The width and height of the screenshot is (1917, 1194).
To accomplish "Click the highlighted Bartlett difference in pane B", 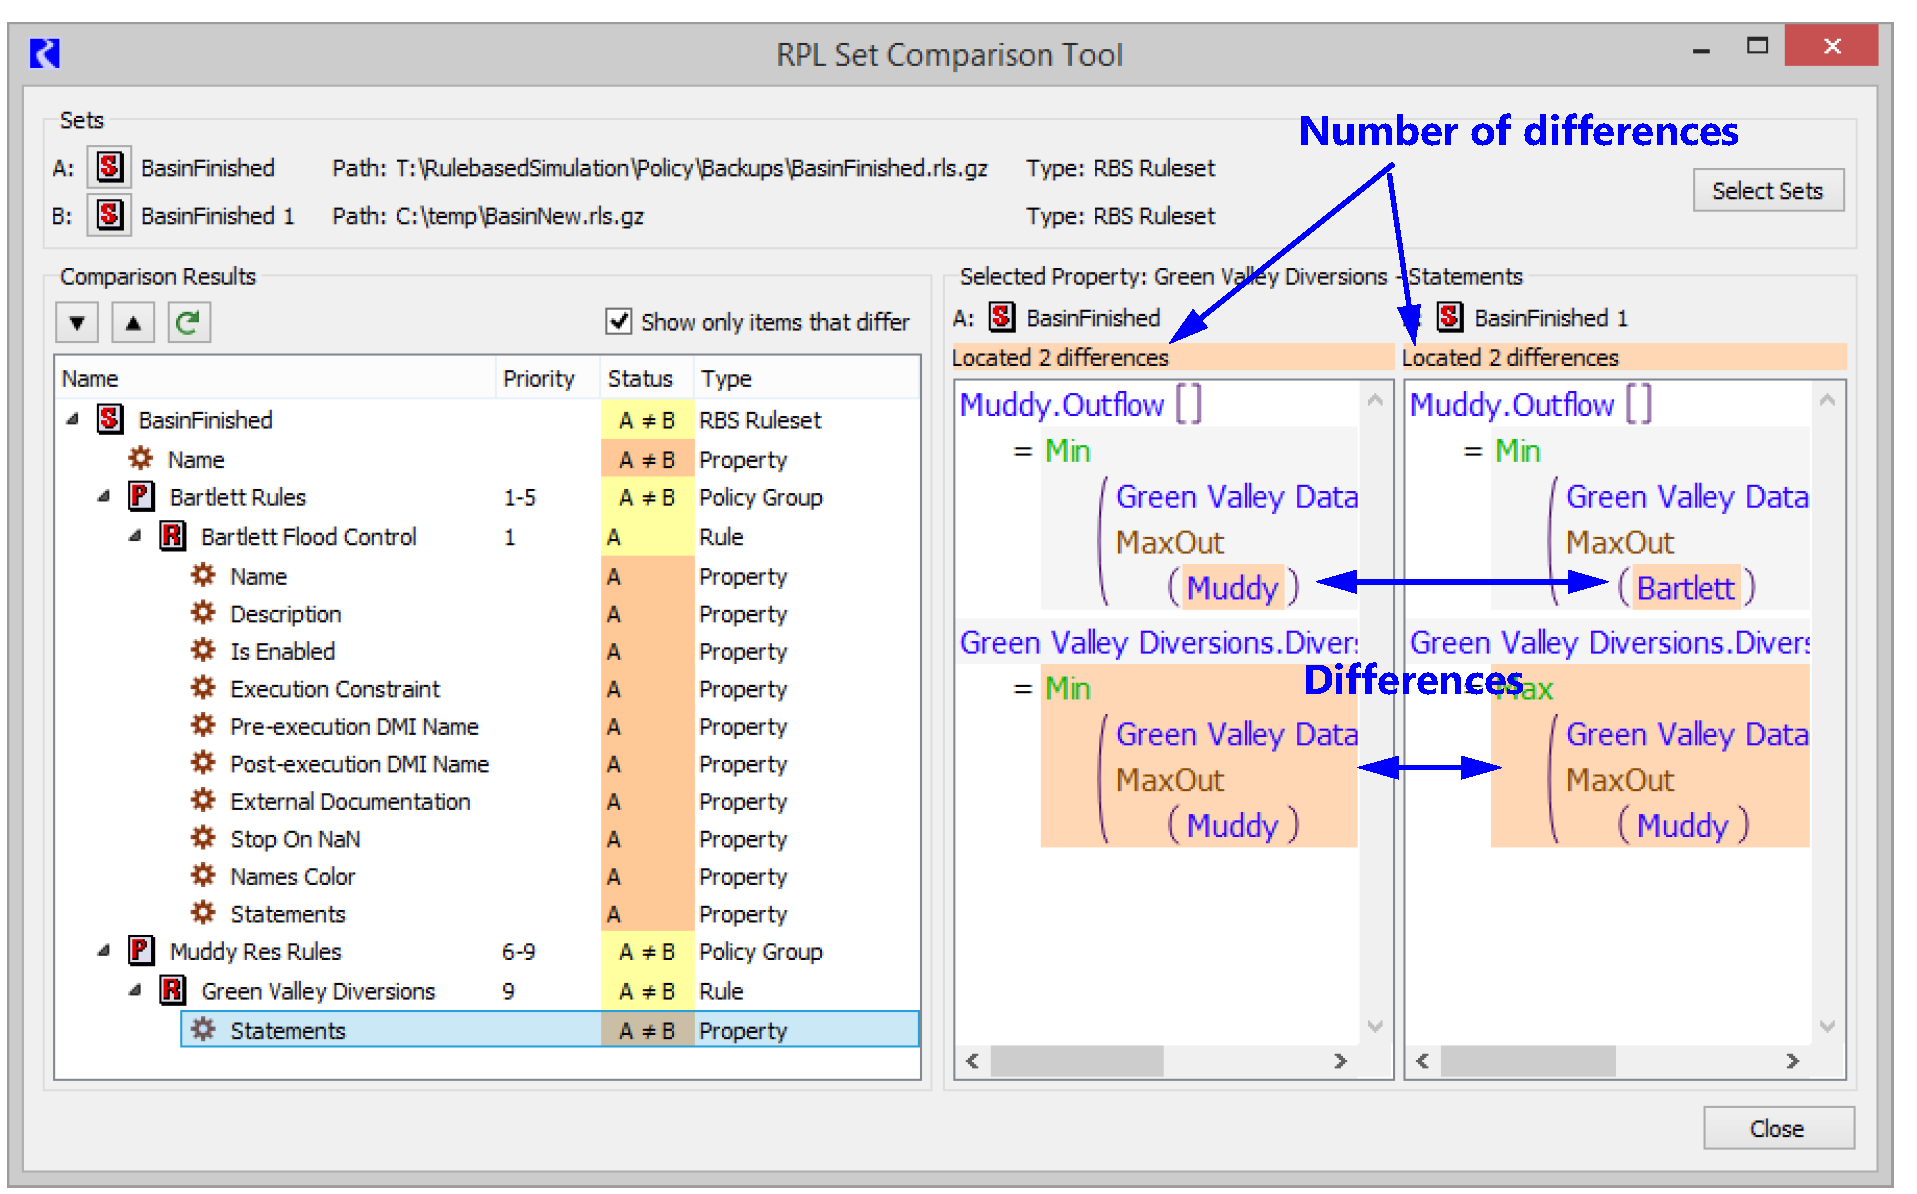I will pos(1685,588).
